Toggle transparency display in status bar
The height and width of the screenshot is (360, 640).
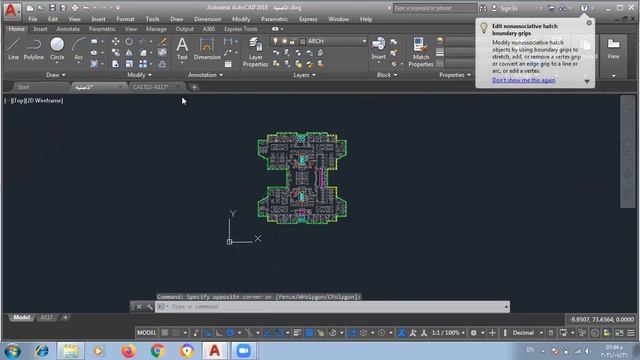[309, 333]
